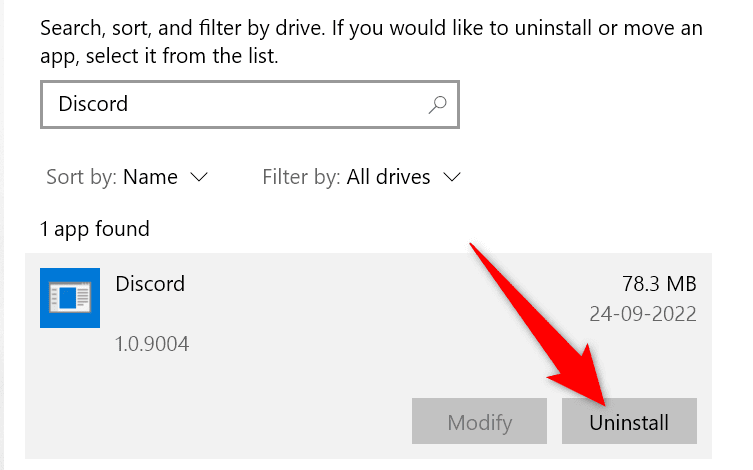Click the "Sort by:" label
The image size is (753, 470).
(x=81, y=177)
